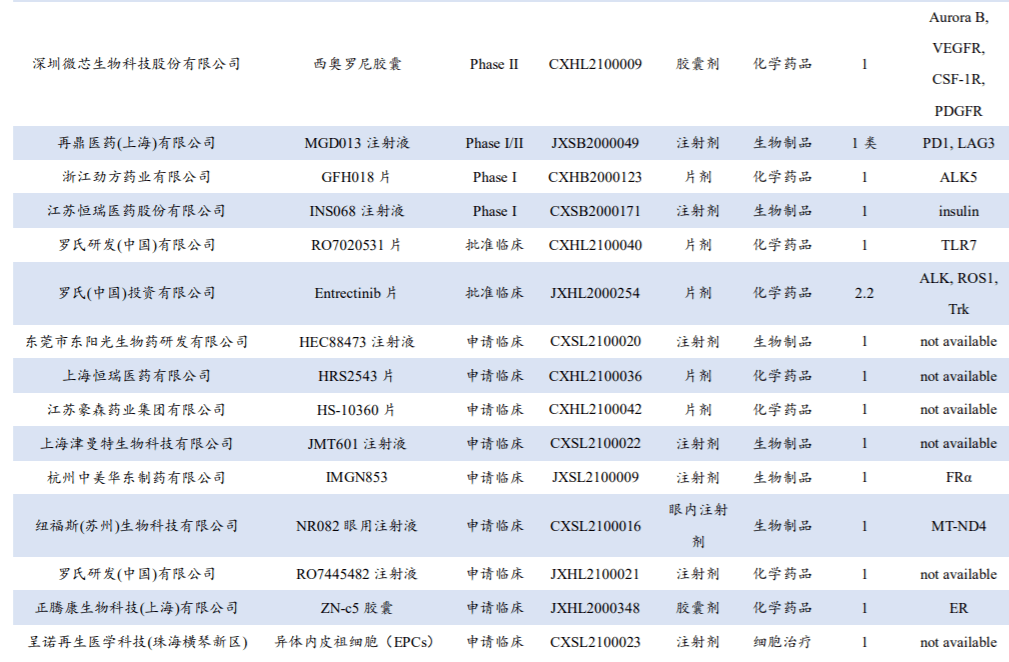
Task: Select the target FRα
Action: (958, 477)
